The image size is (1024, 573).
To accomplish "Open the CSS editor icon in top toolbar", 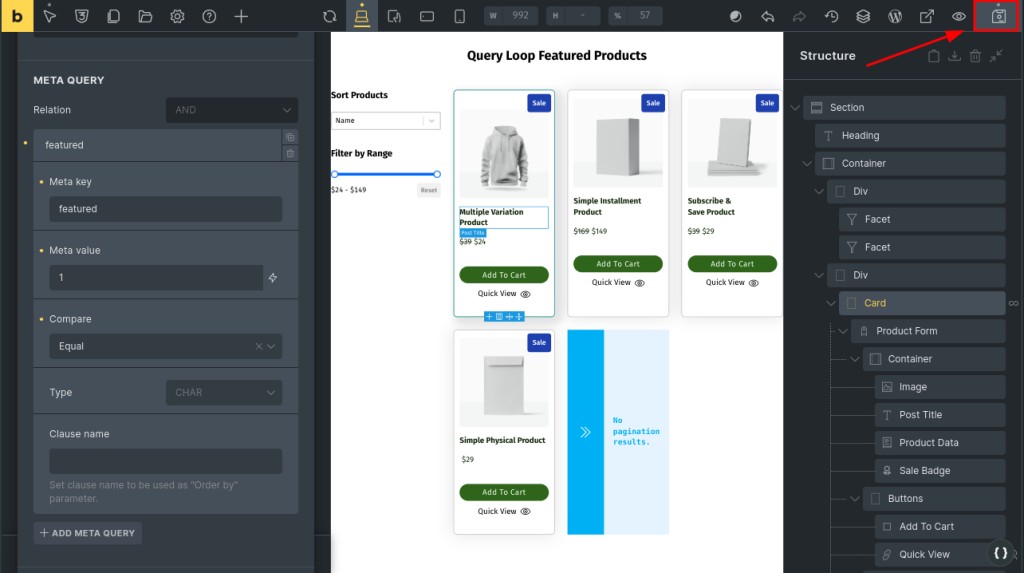I will click(82, 16).
